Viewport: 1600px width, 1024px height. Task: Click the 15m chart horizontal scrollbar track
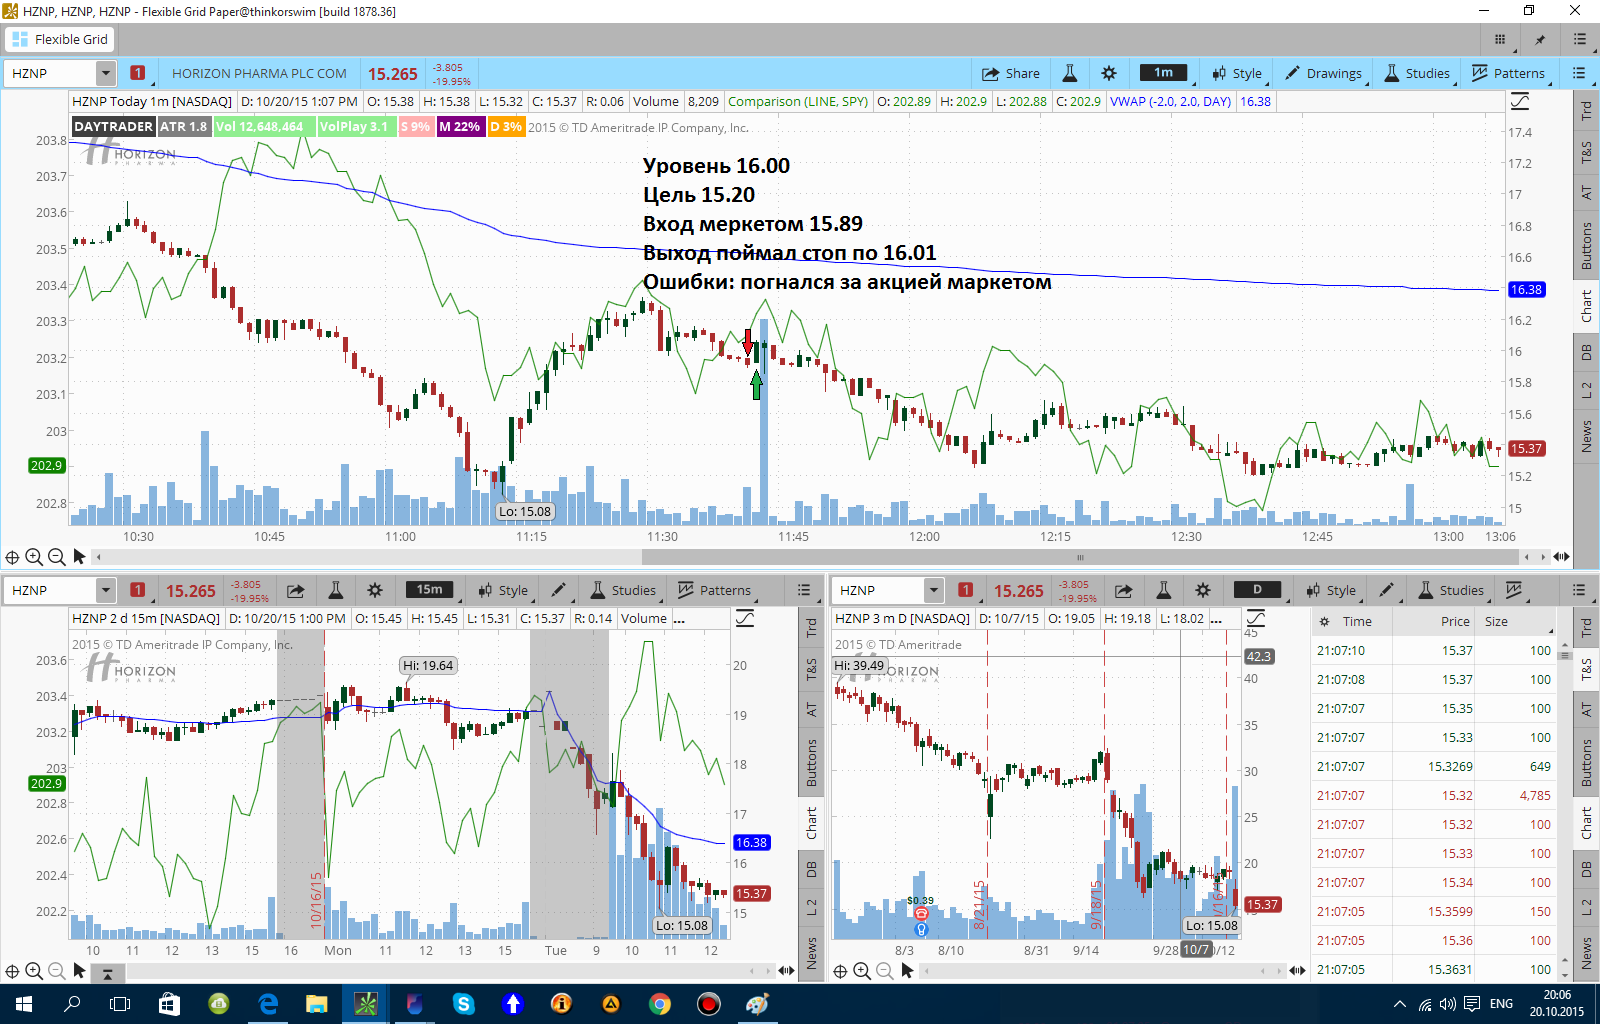point(435,971)
